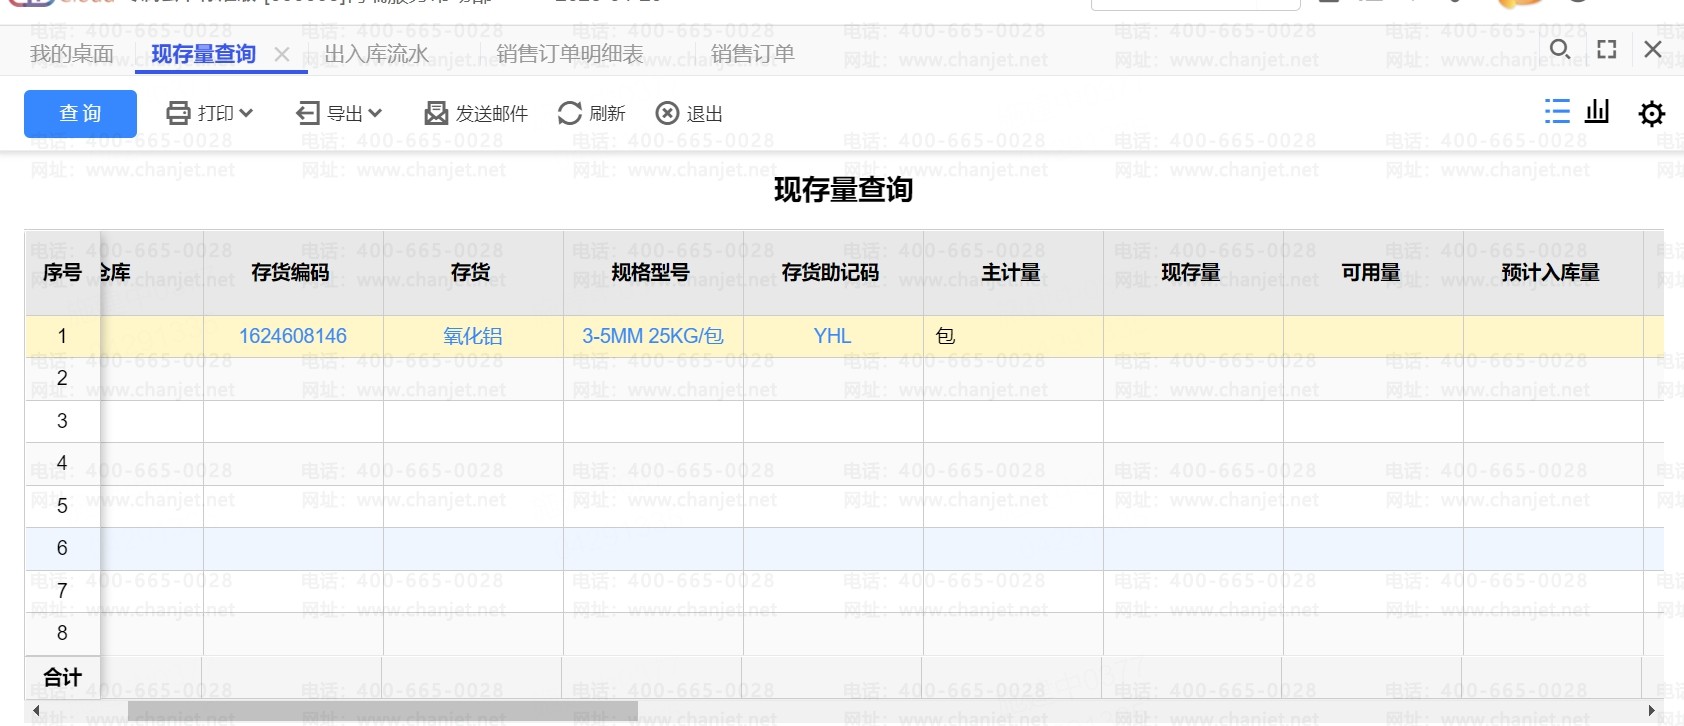Image resolution: width=1684 pixels, height=726 pixels.
Task: Click the search magnifier icon
Action: [1559, 49]
